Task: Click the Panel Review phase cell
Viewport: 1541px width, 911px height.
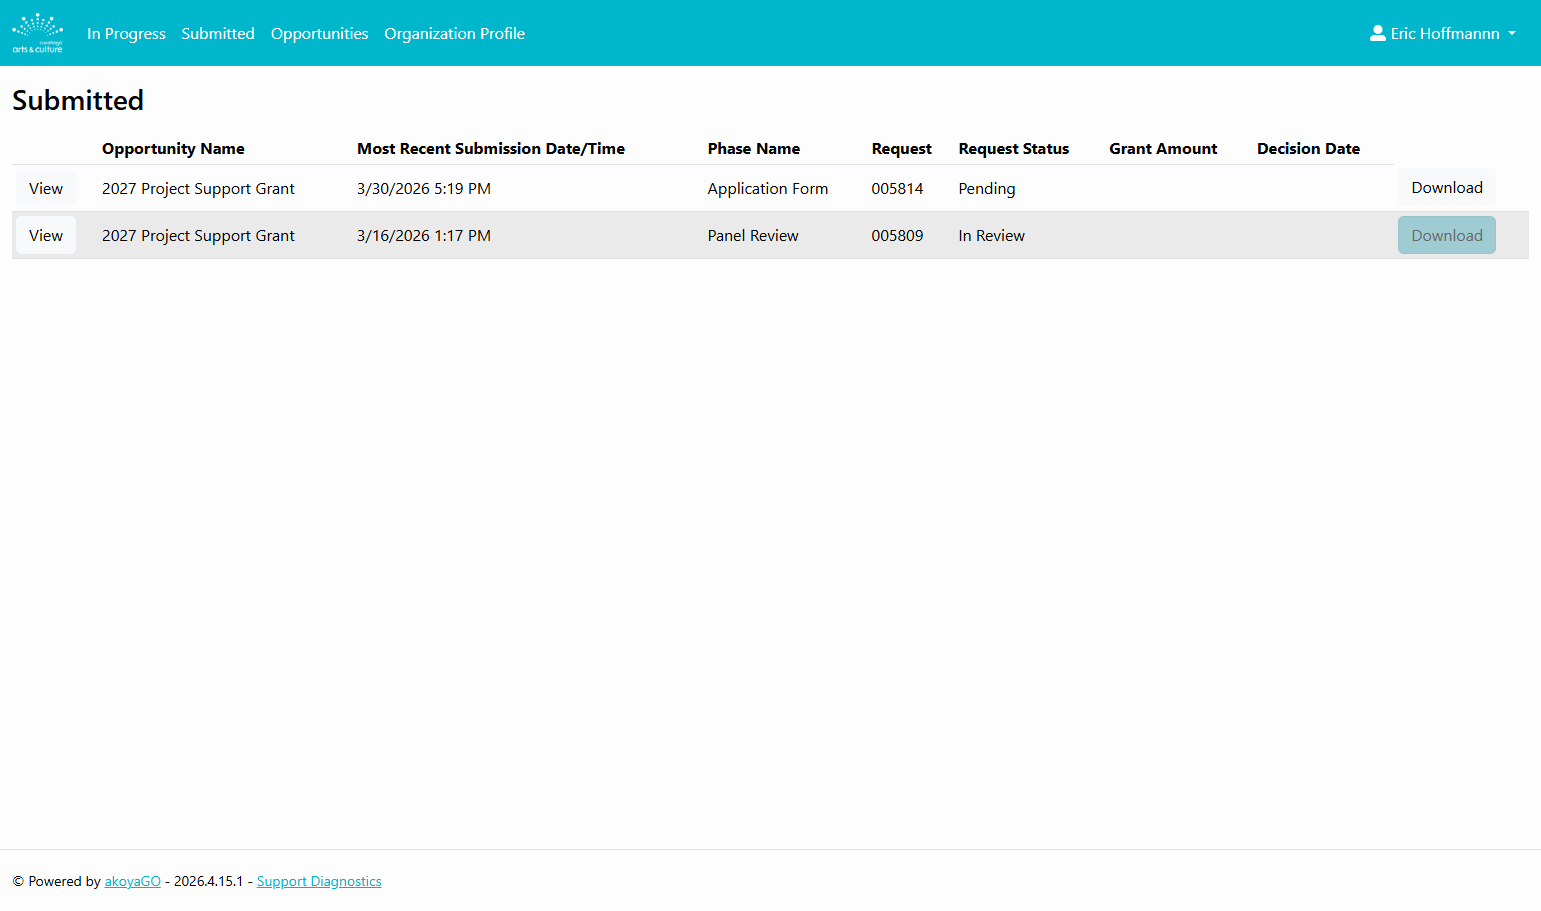Action: click(753, 235)
